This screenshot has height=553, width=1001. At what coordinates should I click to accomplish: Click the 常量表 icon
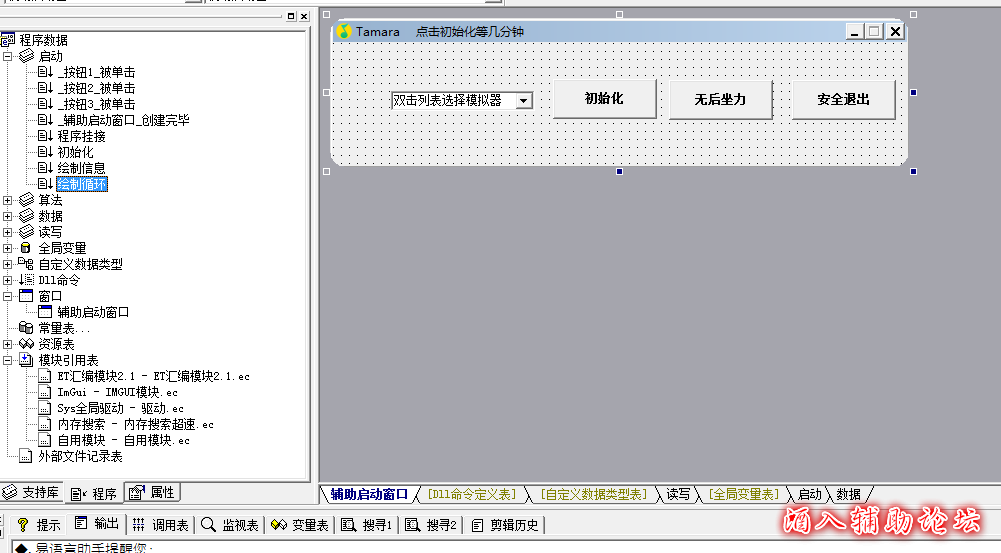26,328
